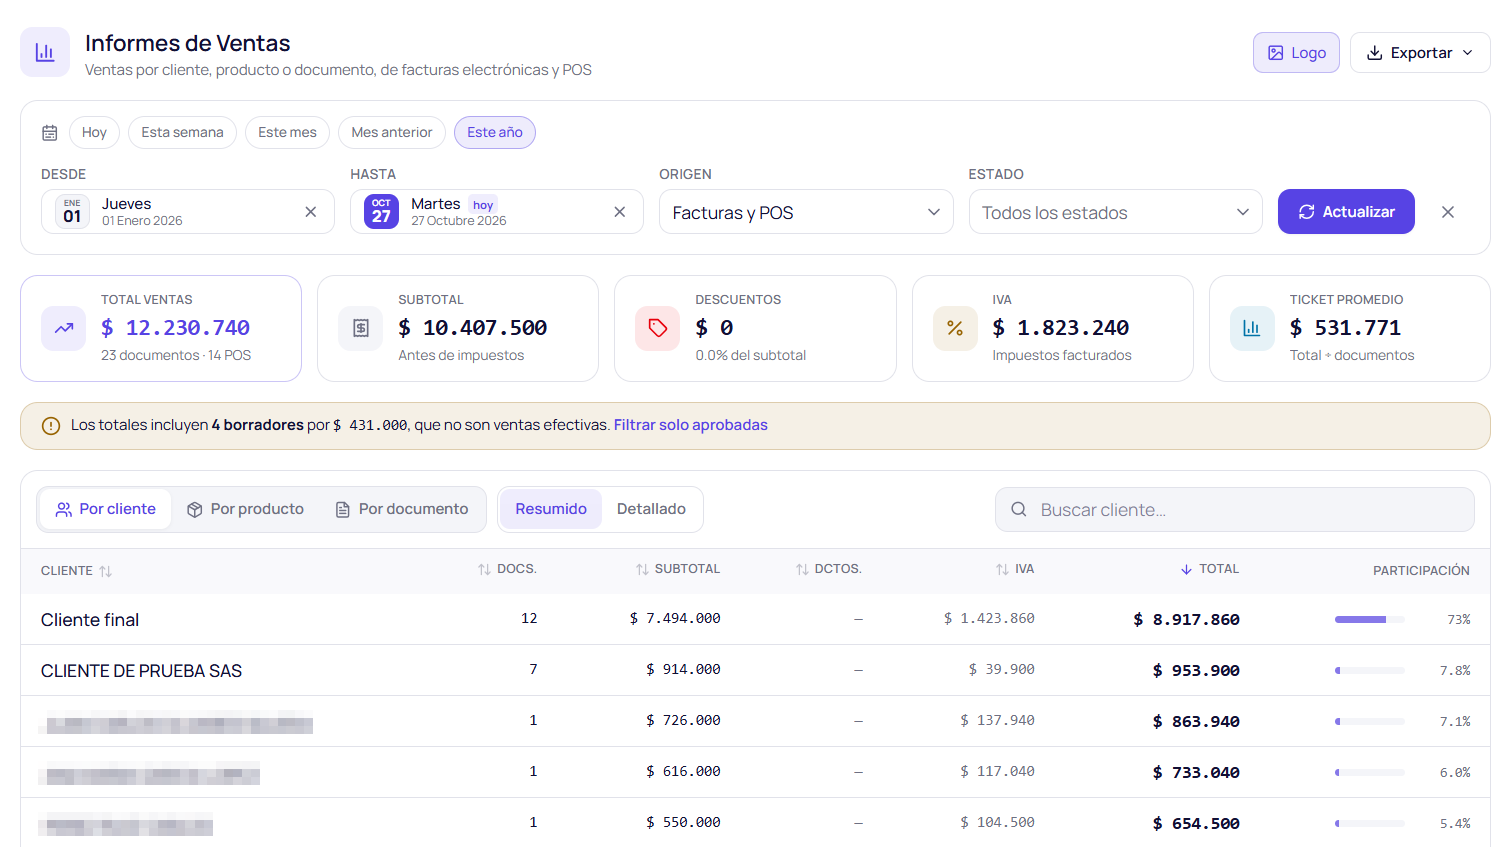This screenshot has height=847, width=1512.
Task: Click the Actualizar button
Action: tap(1346, 212)
